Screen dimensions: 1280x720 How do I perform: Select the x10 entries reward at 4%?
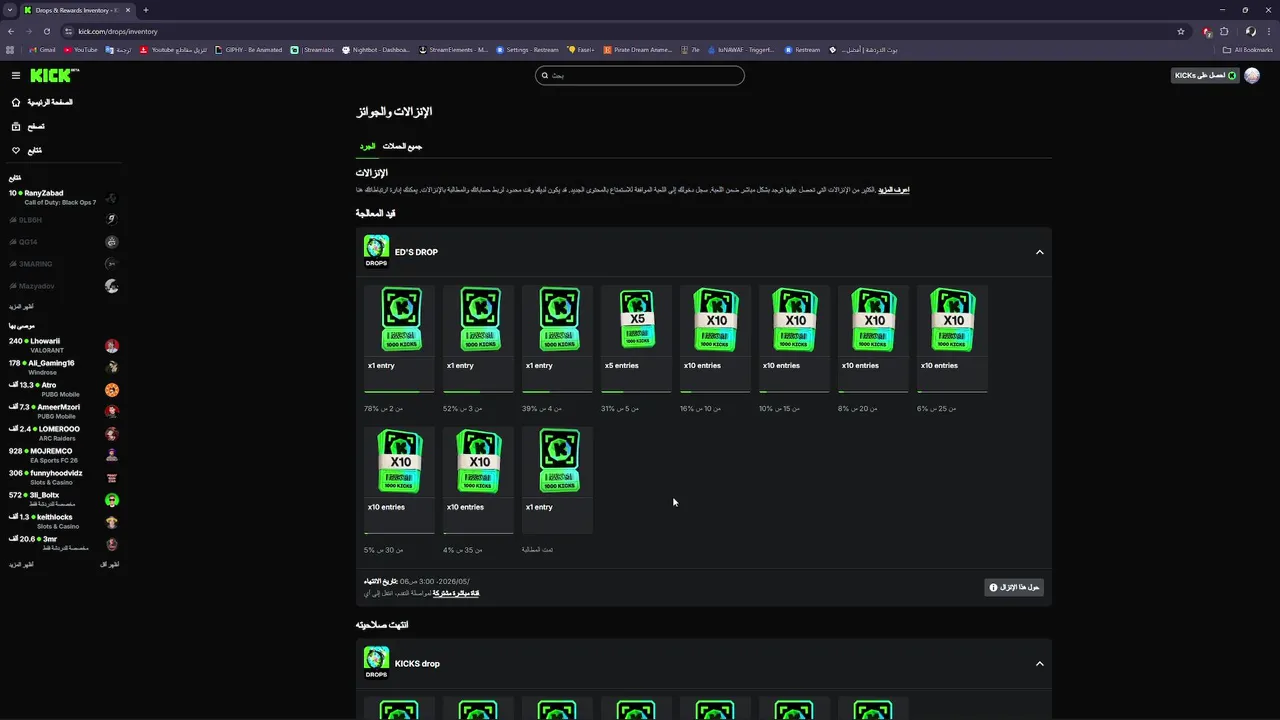coord(478,480)
